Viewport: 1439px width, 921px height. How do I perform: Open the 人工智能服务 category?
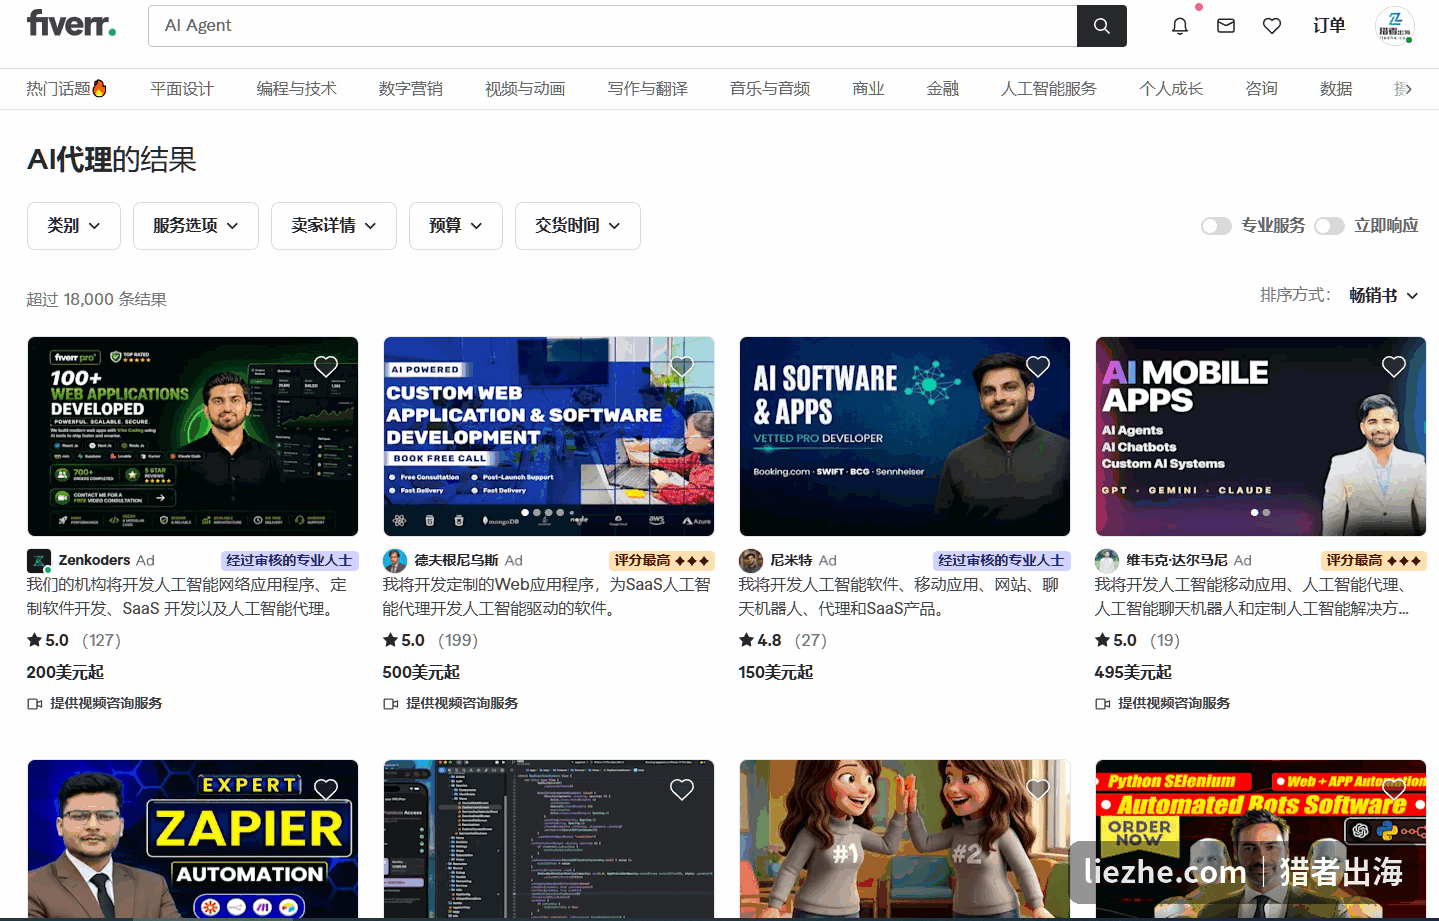[1049, 89]
